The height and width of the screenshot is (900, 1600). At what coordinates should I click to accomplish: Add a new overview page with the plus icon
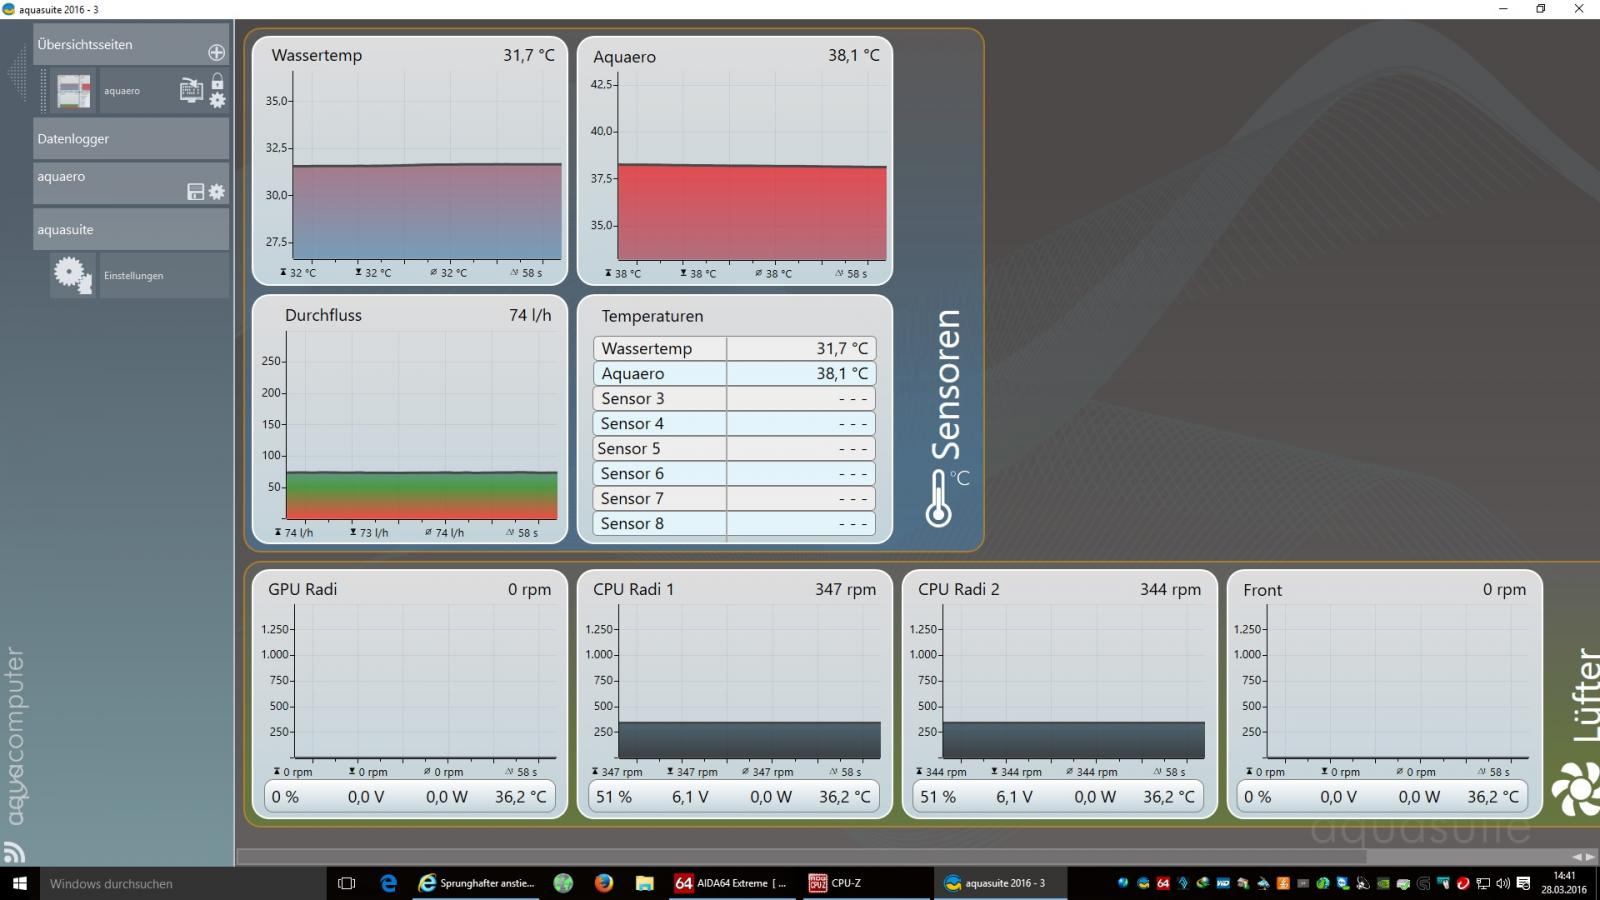(x=216, y=52)
